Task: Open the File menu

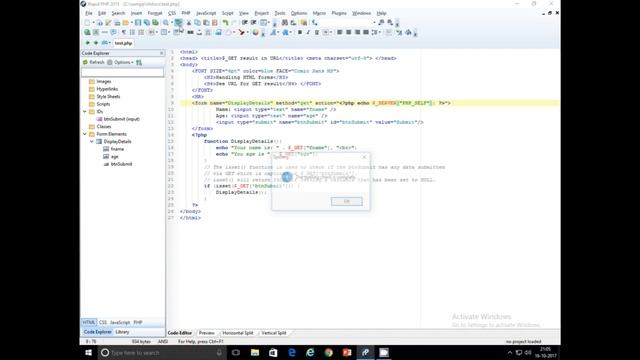Action: click(89, 13)
